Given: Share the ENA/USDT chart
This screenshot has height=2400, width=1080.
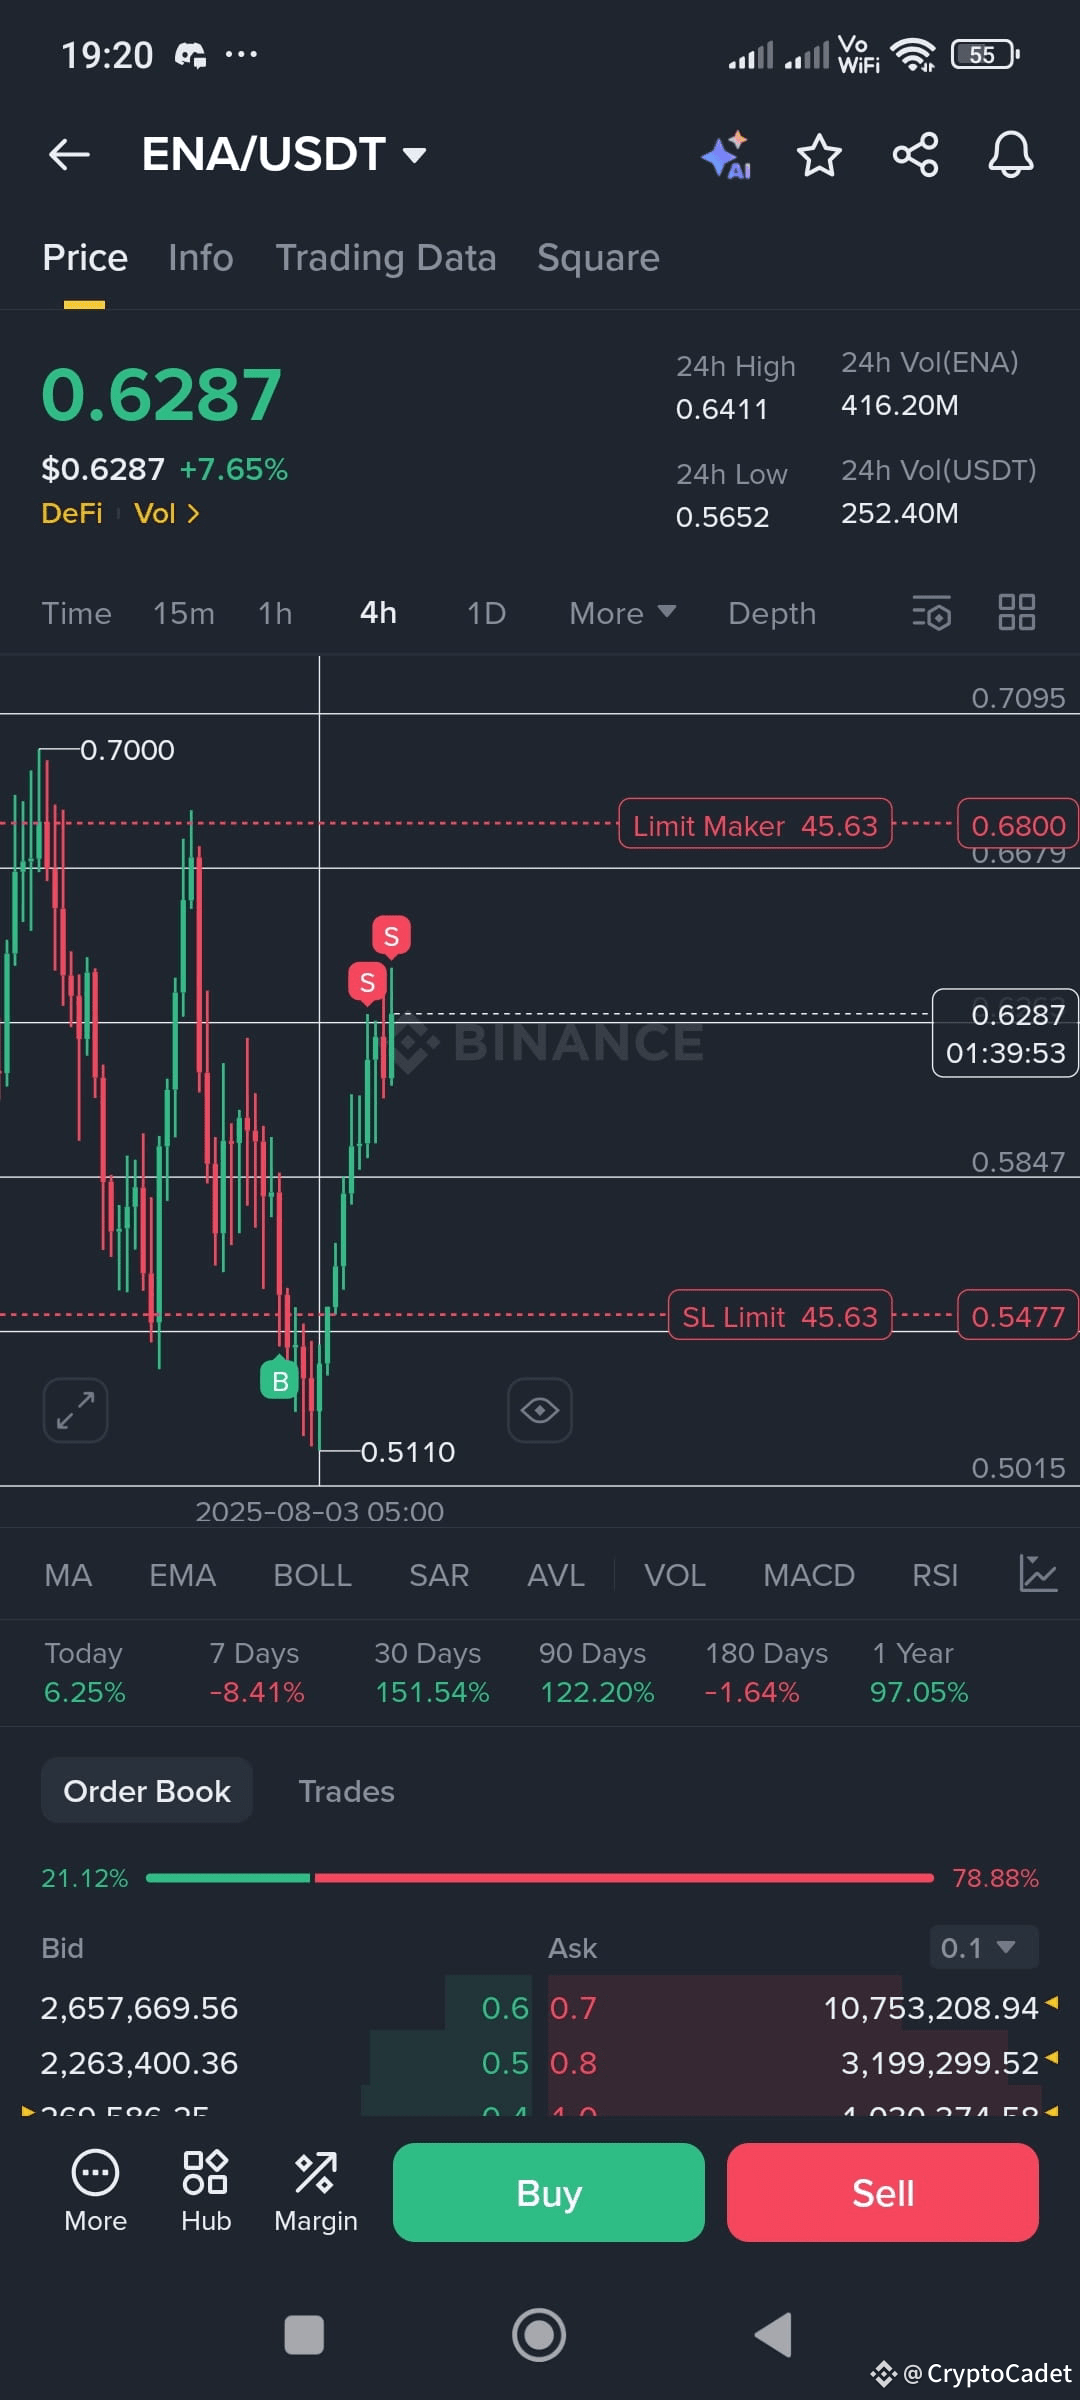Looking at the screenshot, I should tap(915, 155).
